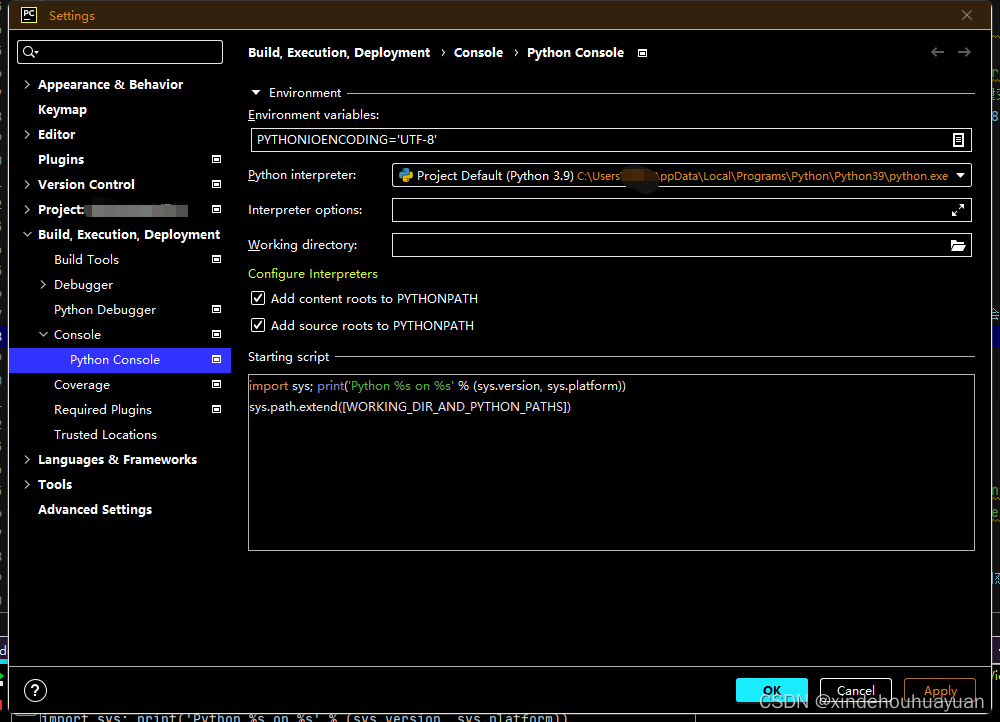This screenshot has width=1000, height=722.
Task: Expand the Editor node
Action: point(27,134)
